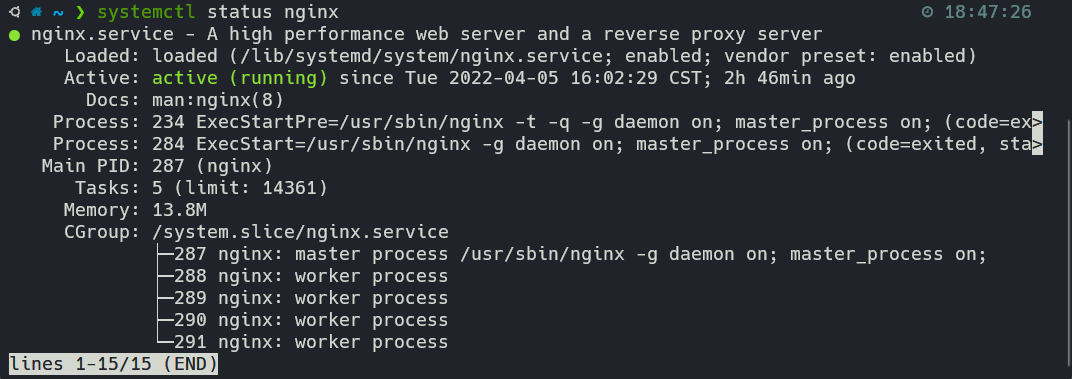
Task: Click the clock icon beside 18:47:26
Action: (x=928, y=12)
